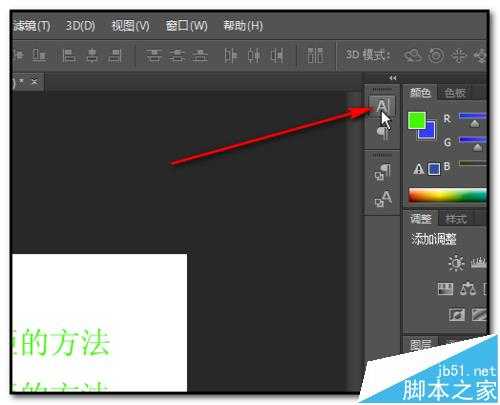Open the Paragraph Styles panel icon

[382, 172]
